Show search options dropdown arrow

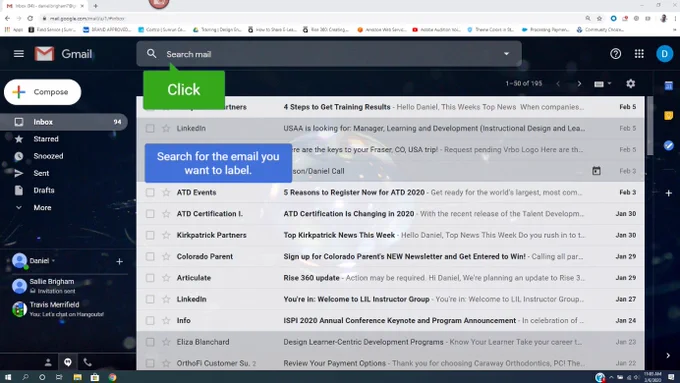coord(506,54)
